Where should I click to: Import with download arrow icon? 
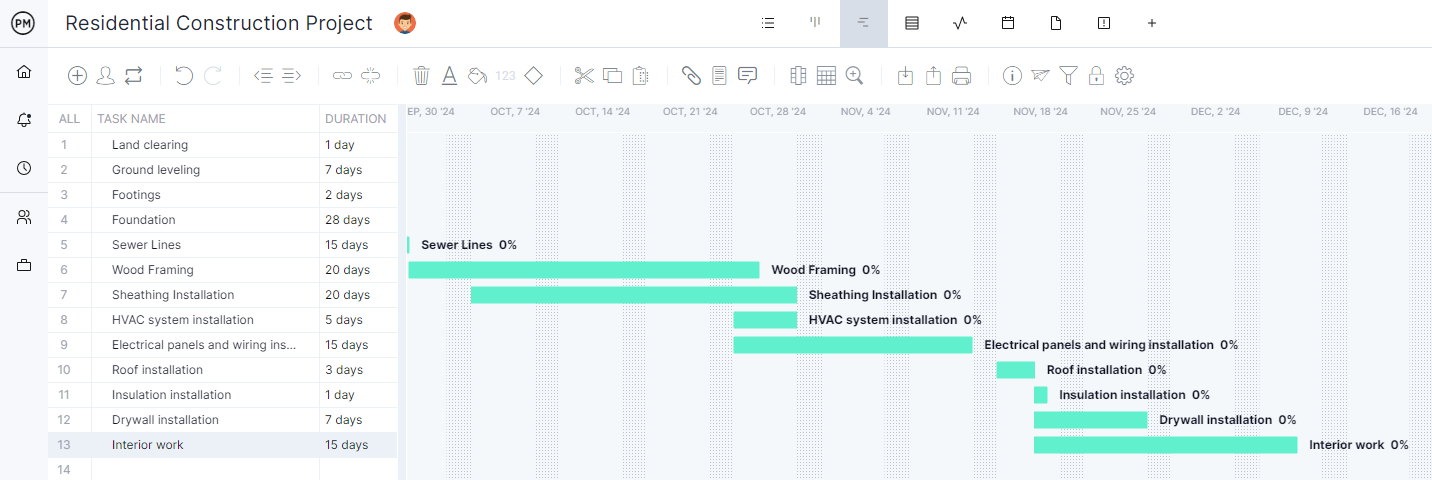(905, 75)
